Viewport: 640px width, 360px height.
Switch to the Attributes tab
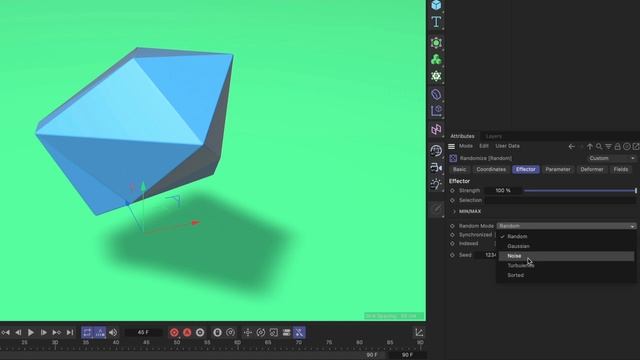coord(462,136)
